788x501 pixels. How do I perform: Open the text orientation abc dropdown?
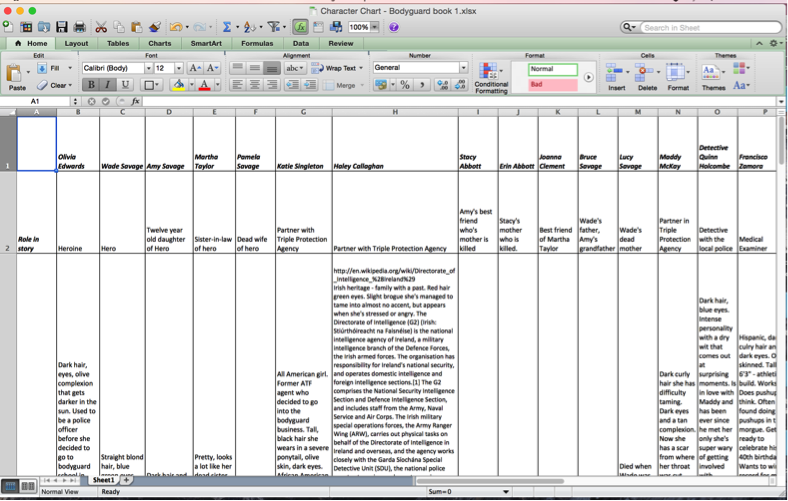(294, 68)
